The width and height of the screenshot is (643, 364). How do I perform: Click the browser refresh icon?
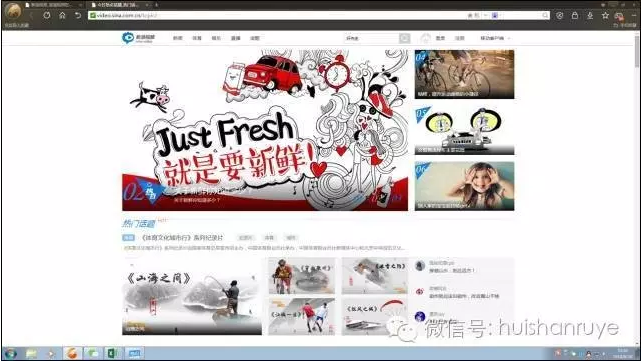point(47,16)
